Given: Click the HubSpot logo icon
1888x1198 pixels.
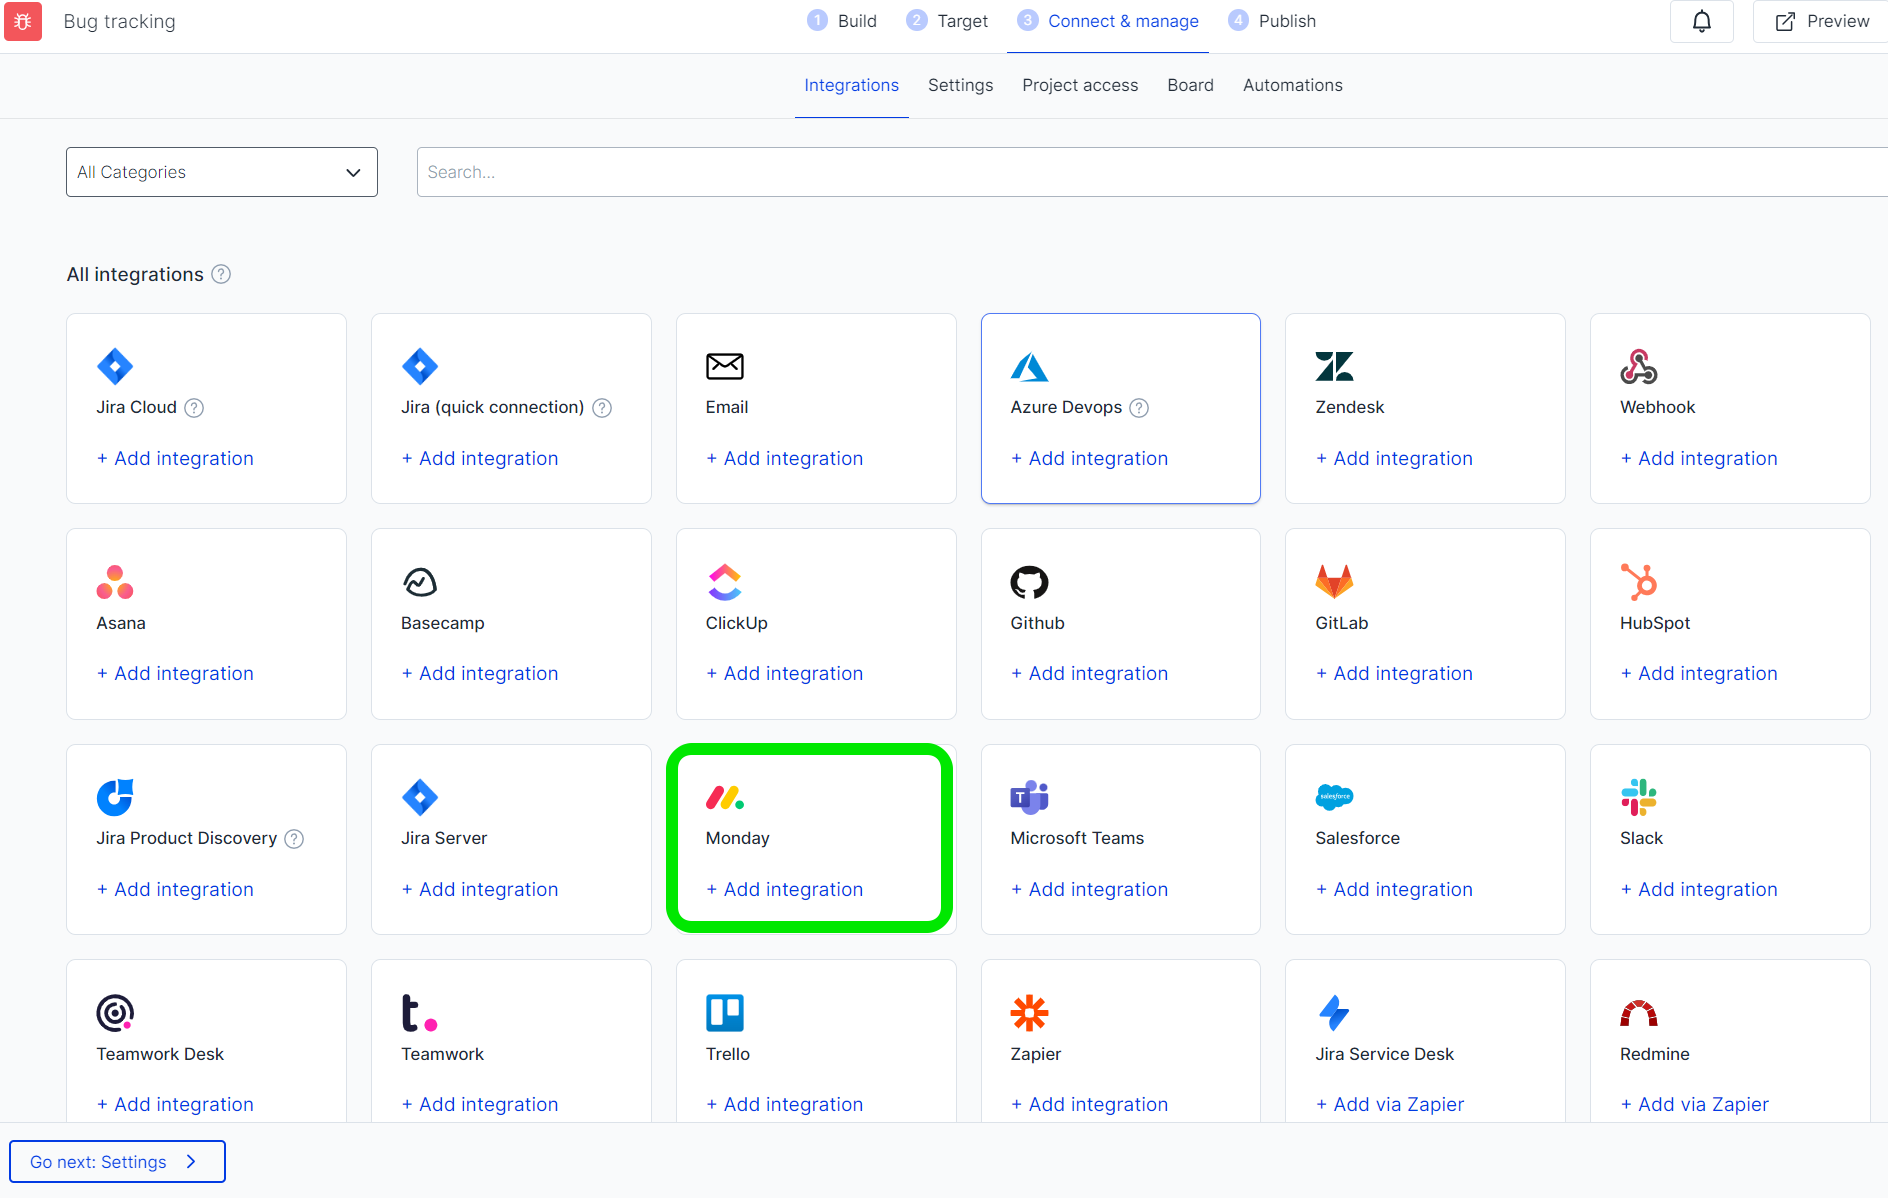Looking at the screenshot, I should [x=1639, y=582].
